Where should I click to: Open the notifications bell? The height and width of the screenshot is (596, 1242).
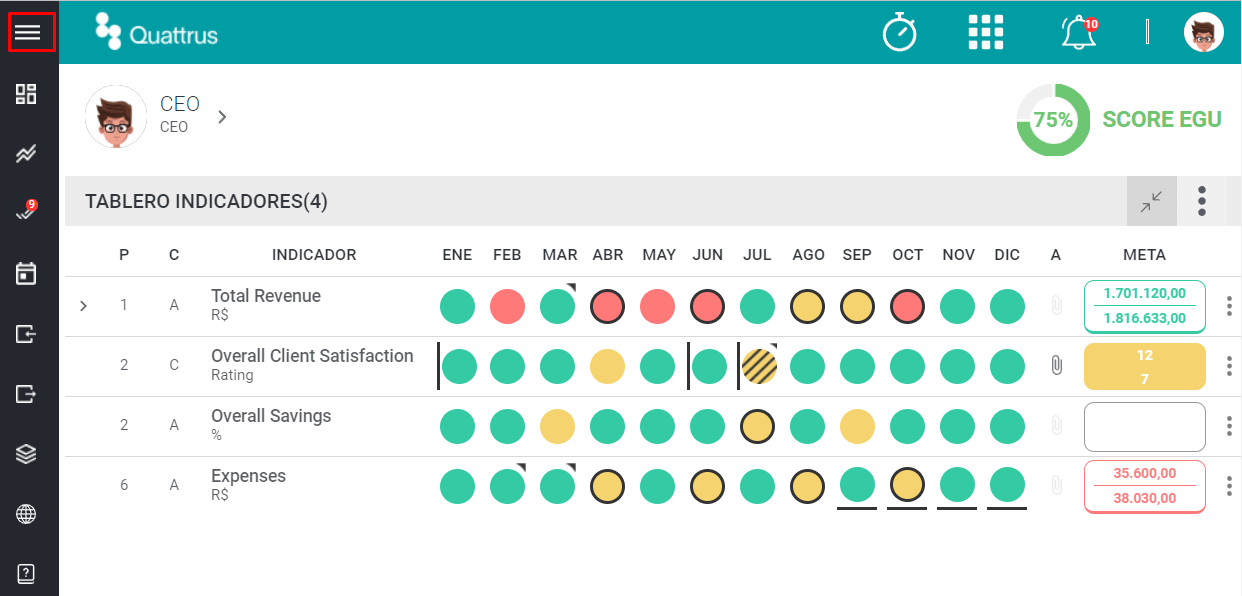[x=1078, y=33]
